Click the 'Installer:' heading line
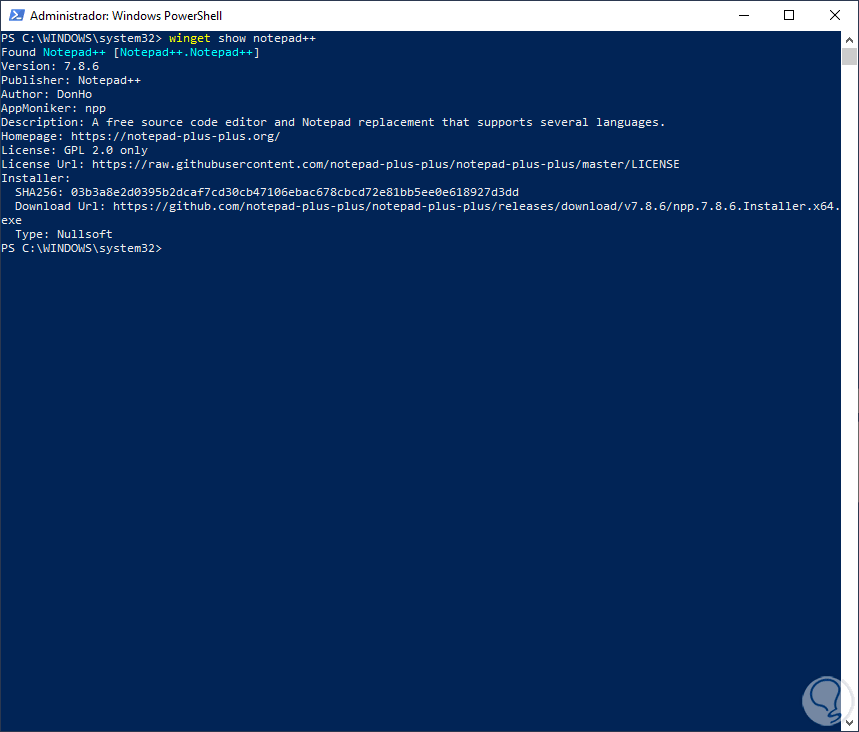 36,178
